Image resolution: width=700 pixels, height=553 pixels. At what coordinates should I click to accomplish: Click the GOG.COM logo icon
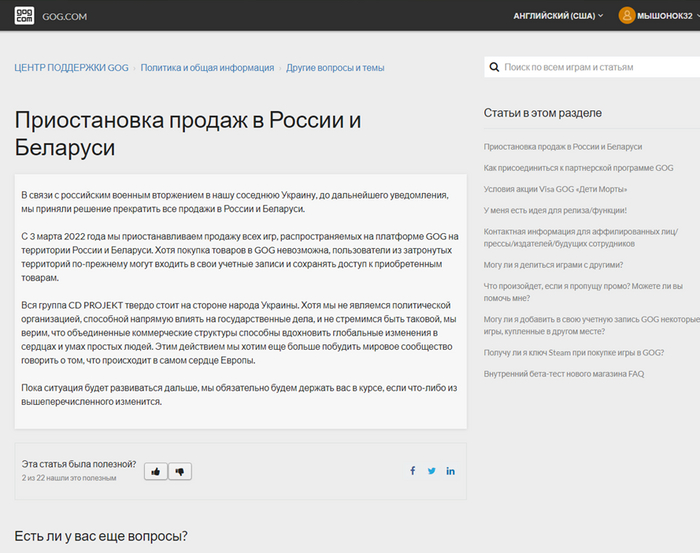pos(24,15)
